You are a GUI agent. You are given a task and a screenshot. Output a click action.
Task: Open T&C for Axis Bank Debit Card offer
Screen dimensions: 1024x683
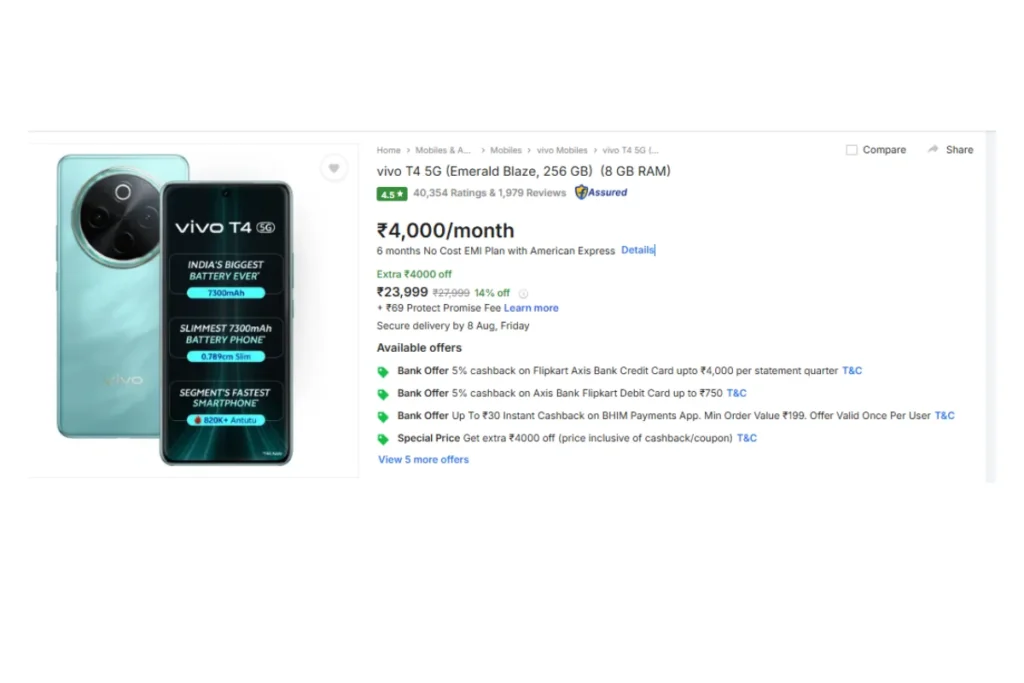736,393
